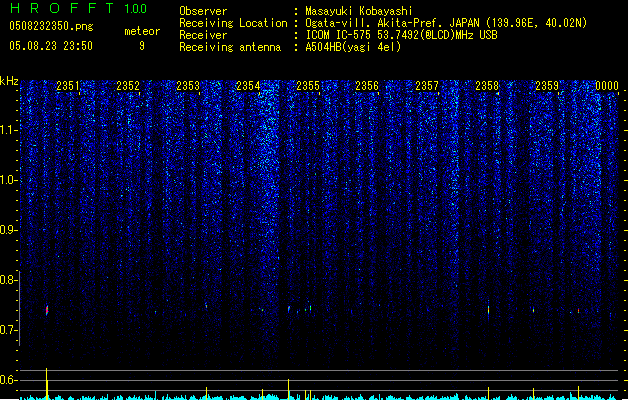The width and height of the screenshot is (629, 400).
Task: Click the 0.8 kHz axis label
Action: pos(8,280)
